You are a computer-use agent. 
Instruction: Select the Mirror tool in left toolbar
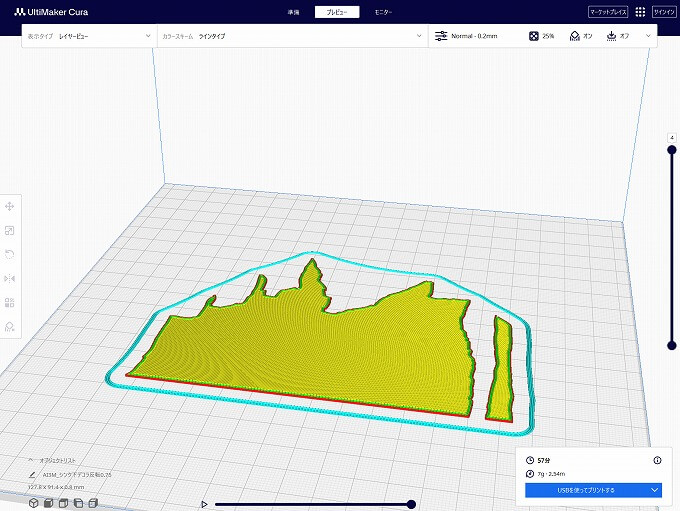tap(9, 278)
